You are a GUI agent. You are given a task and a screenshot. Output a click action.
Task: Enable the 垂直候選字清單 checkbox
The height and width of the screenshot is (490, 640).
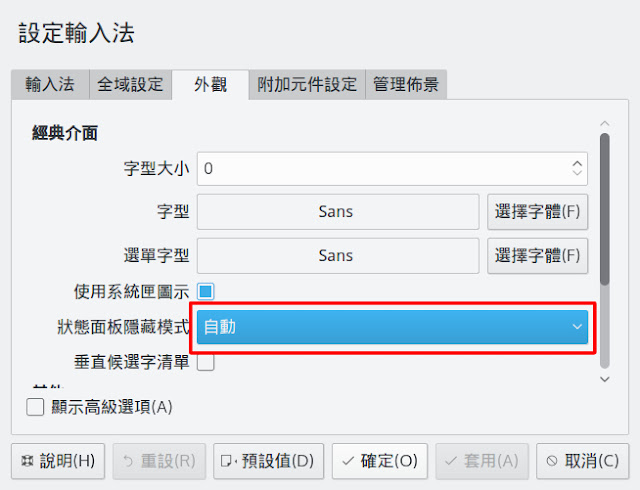[206, 362]
